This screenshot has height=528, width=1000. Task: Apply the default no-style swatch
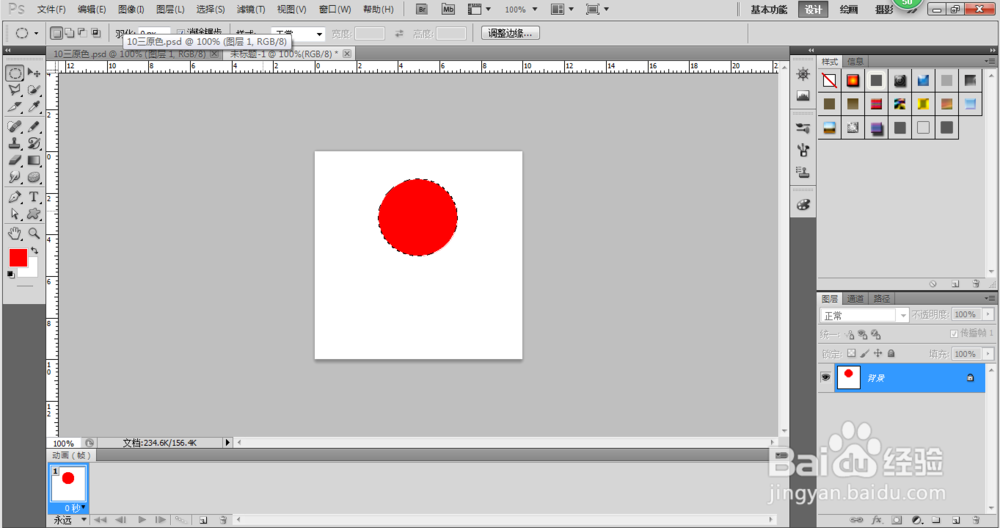pos(829,80)
